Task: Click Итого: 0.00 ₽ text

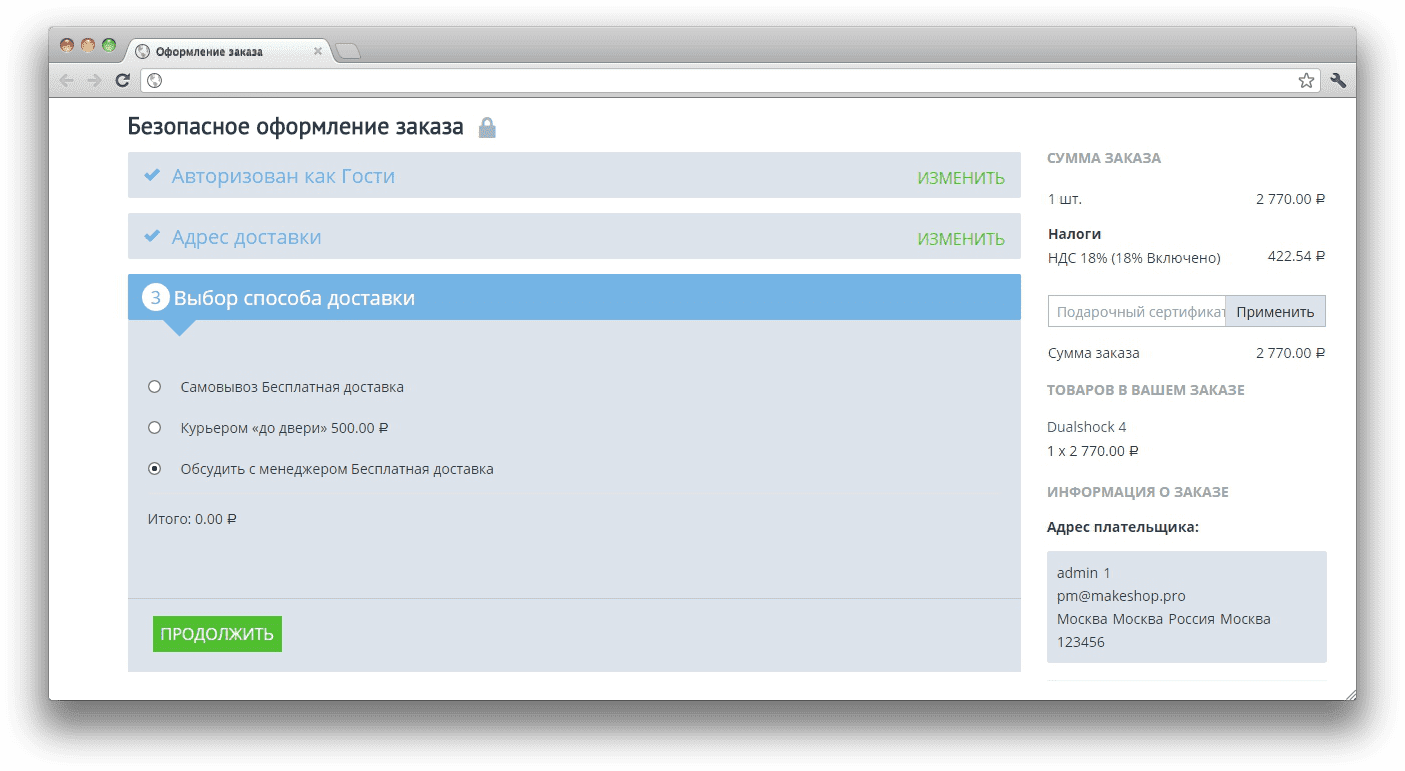Action: click(x=192, y=519)
